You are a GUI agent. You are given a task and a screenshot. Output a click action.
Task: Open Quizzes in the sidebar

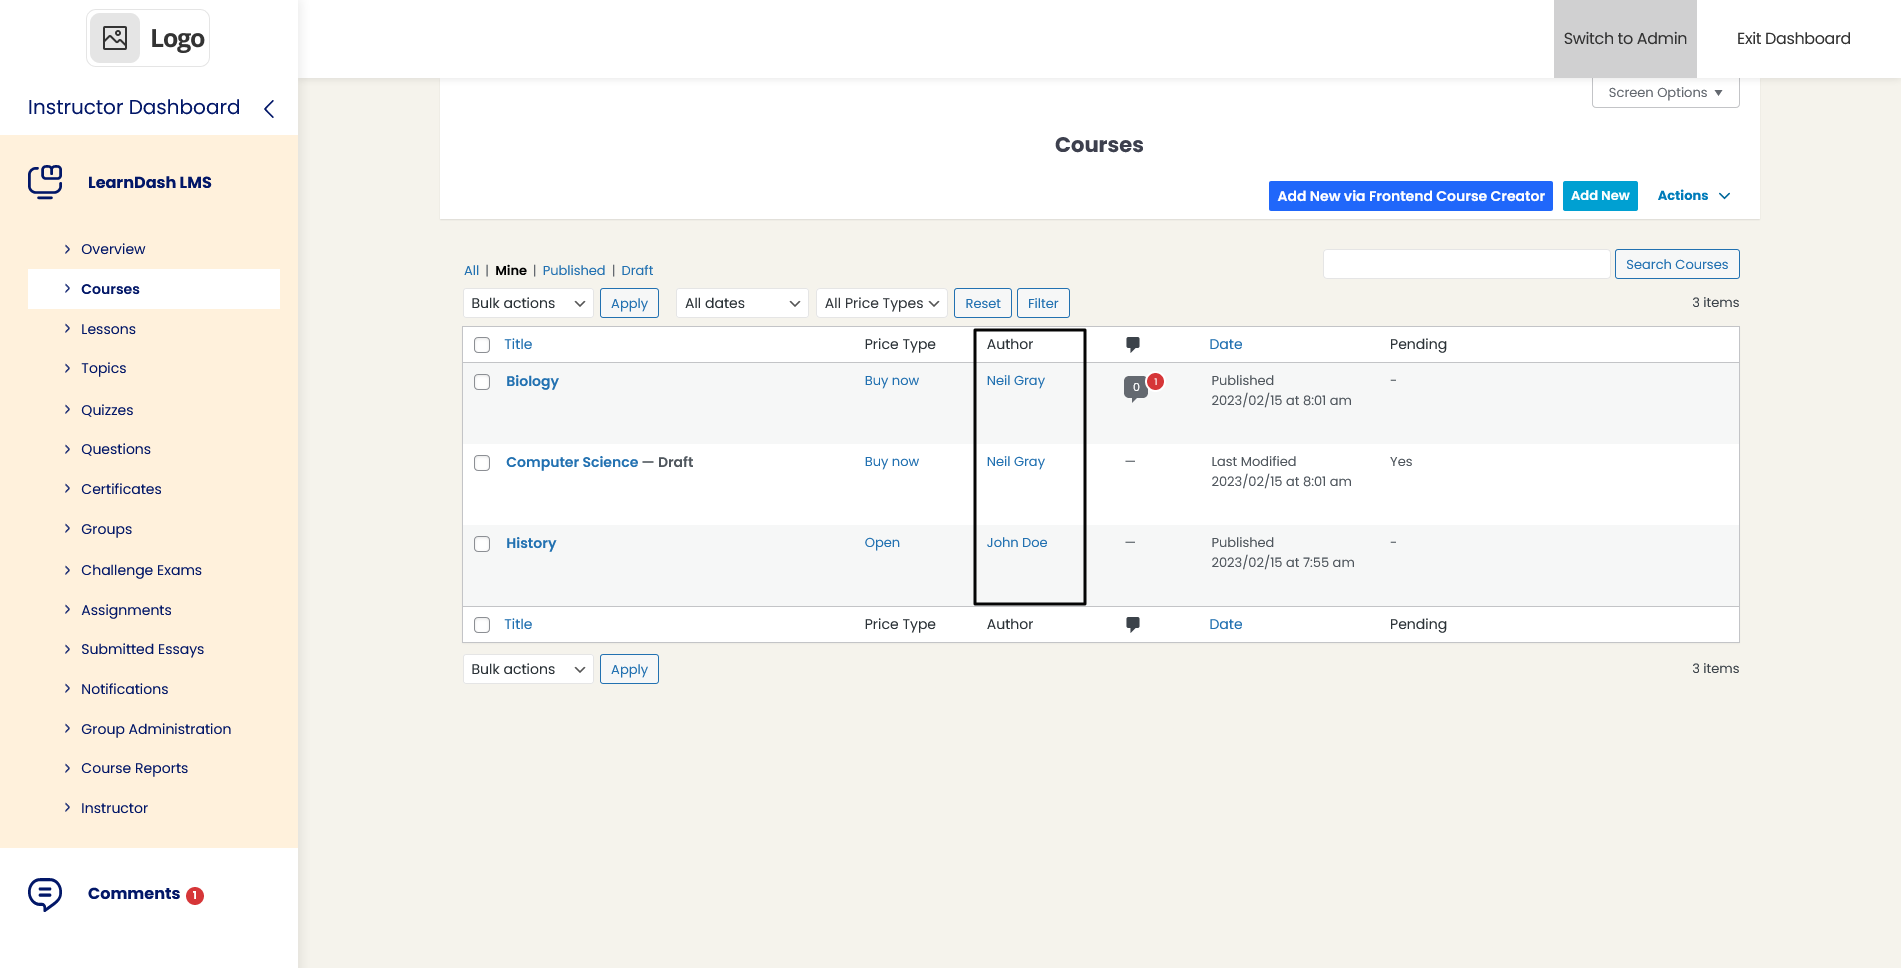point(107,410)
